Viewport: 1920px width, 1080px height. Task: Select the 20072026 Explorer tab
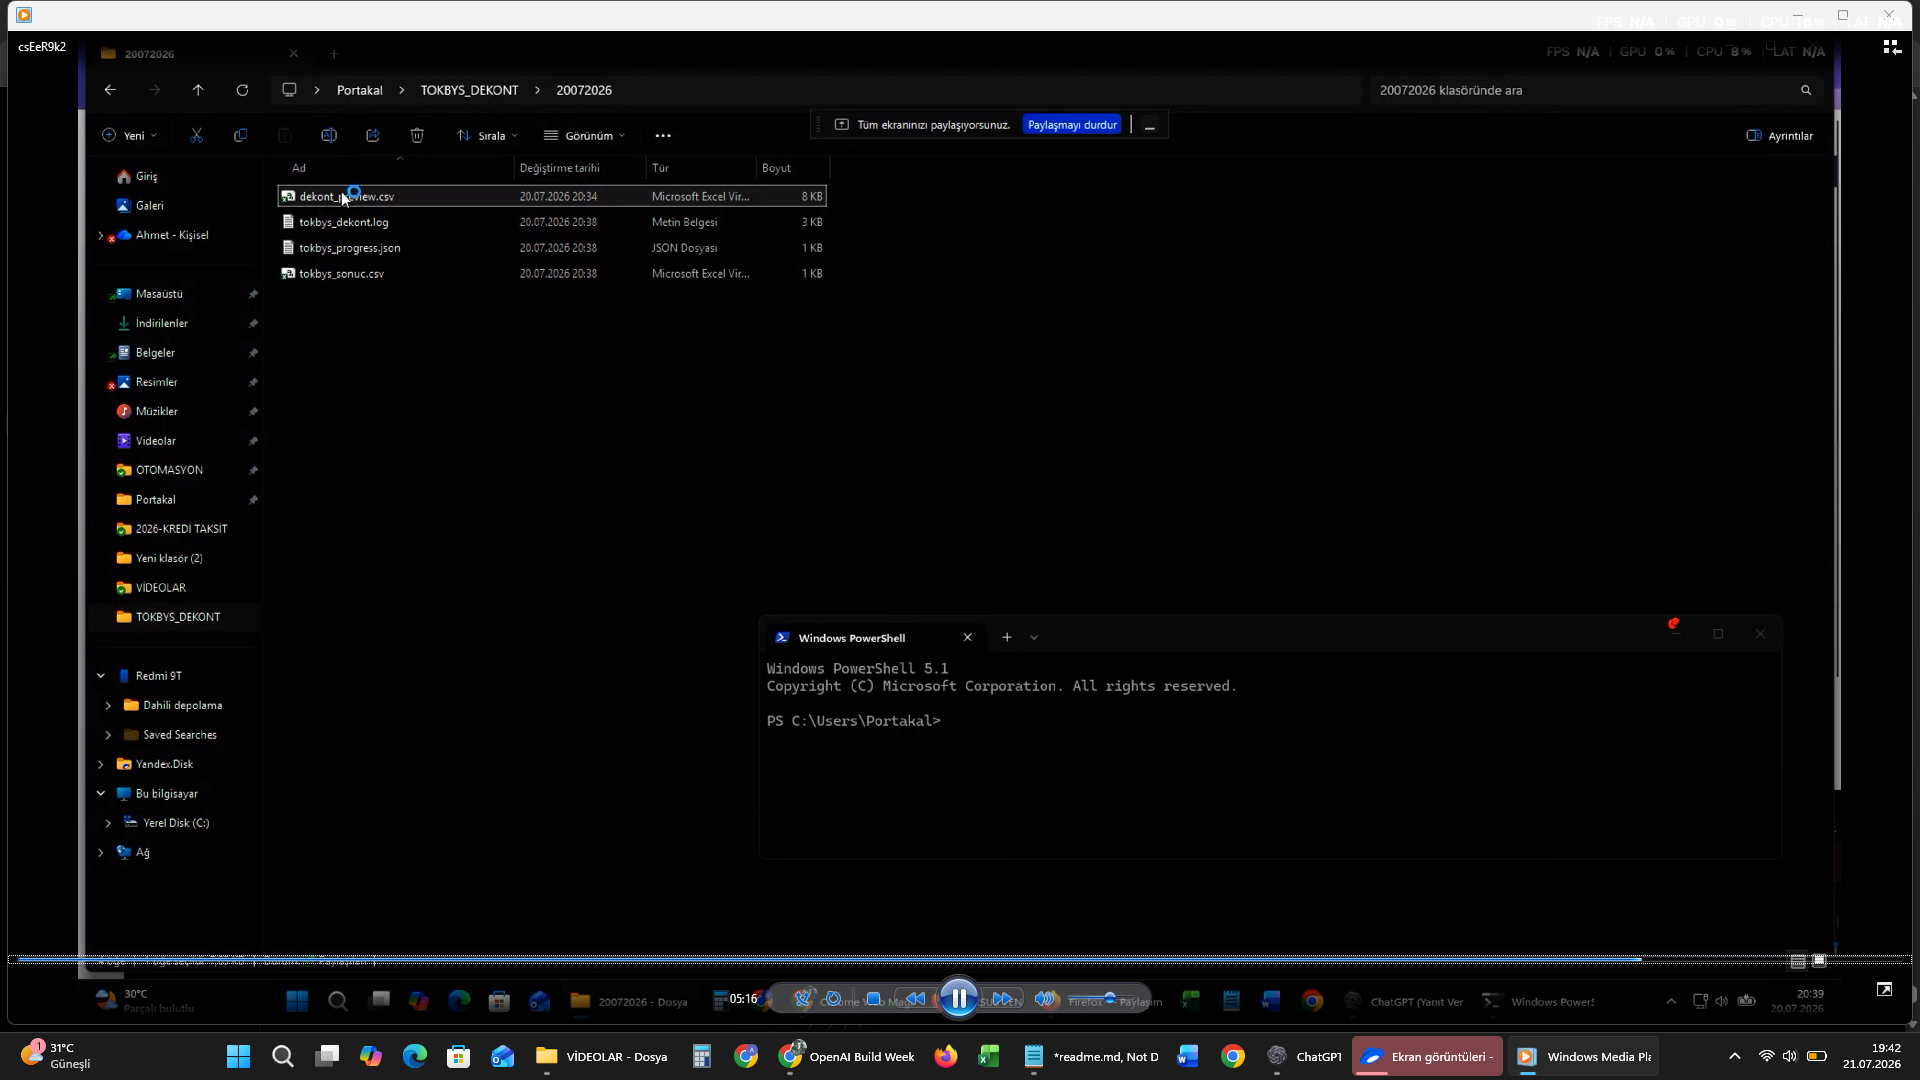(200, 54)
